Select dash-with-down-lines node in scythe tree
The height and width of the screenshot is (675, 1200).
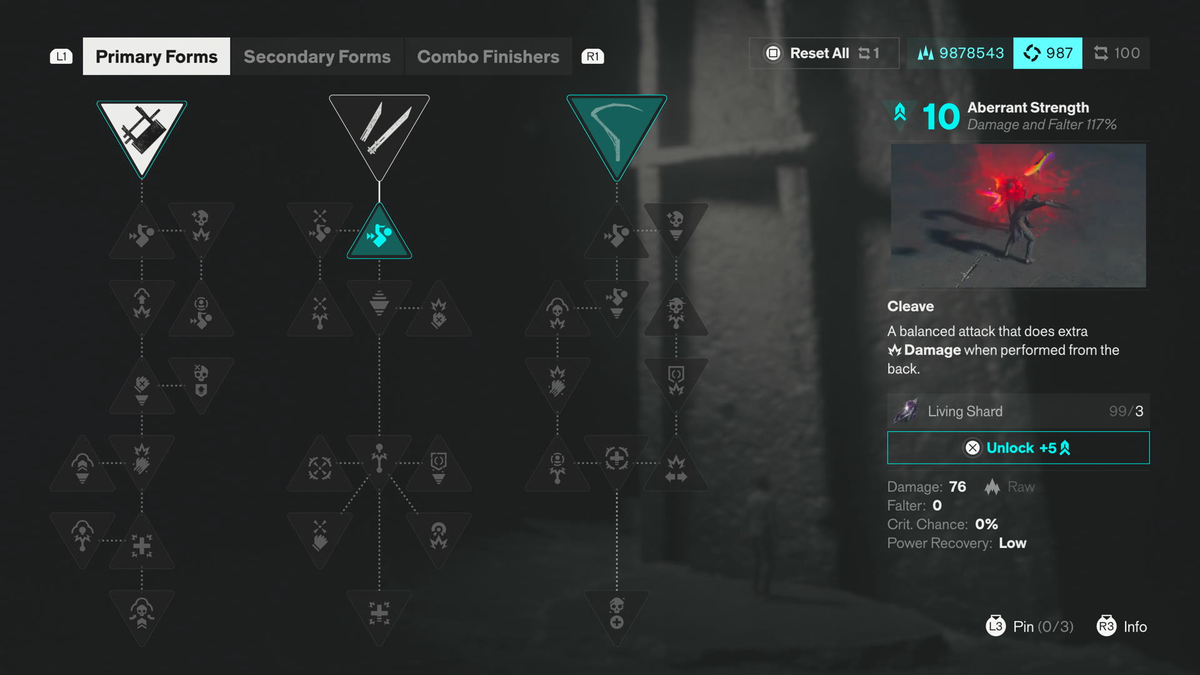616,302
